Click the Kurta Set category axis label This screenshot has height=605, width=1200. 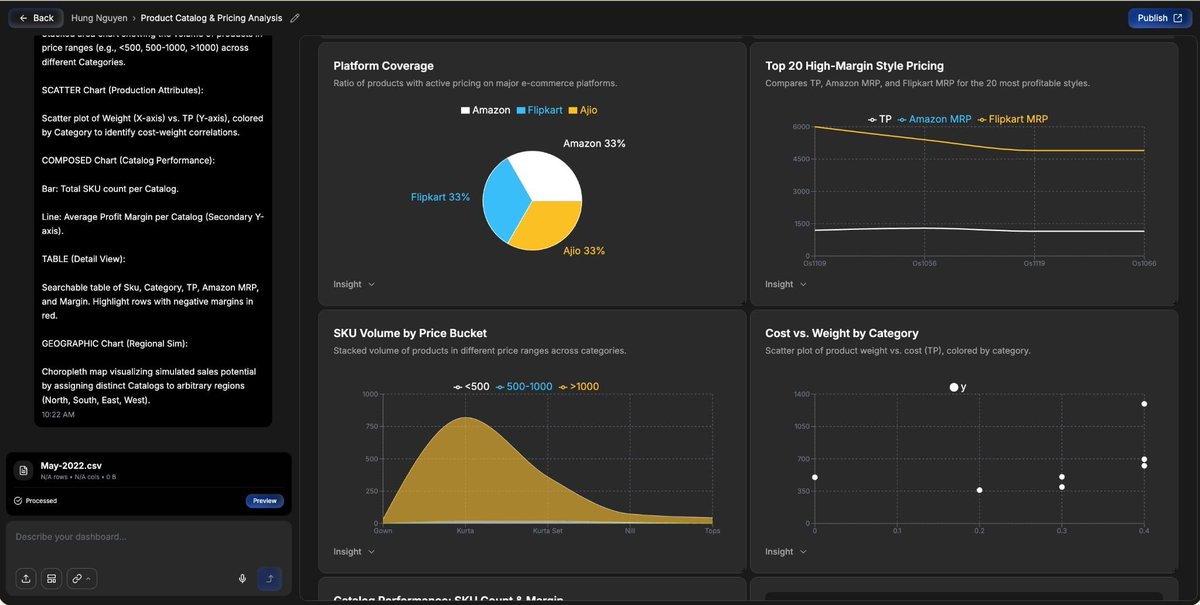(x=547, y=530)
